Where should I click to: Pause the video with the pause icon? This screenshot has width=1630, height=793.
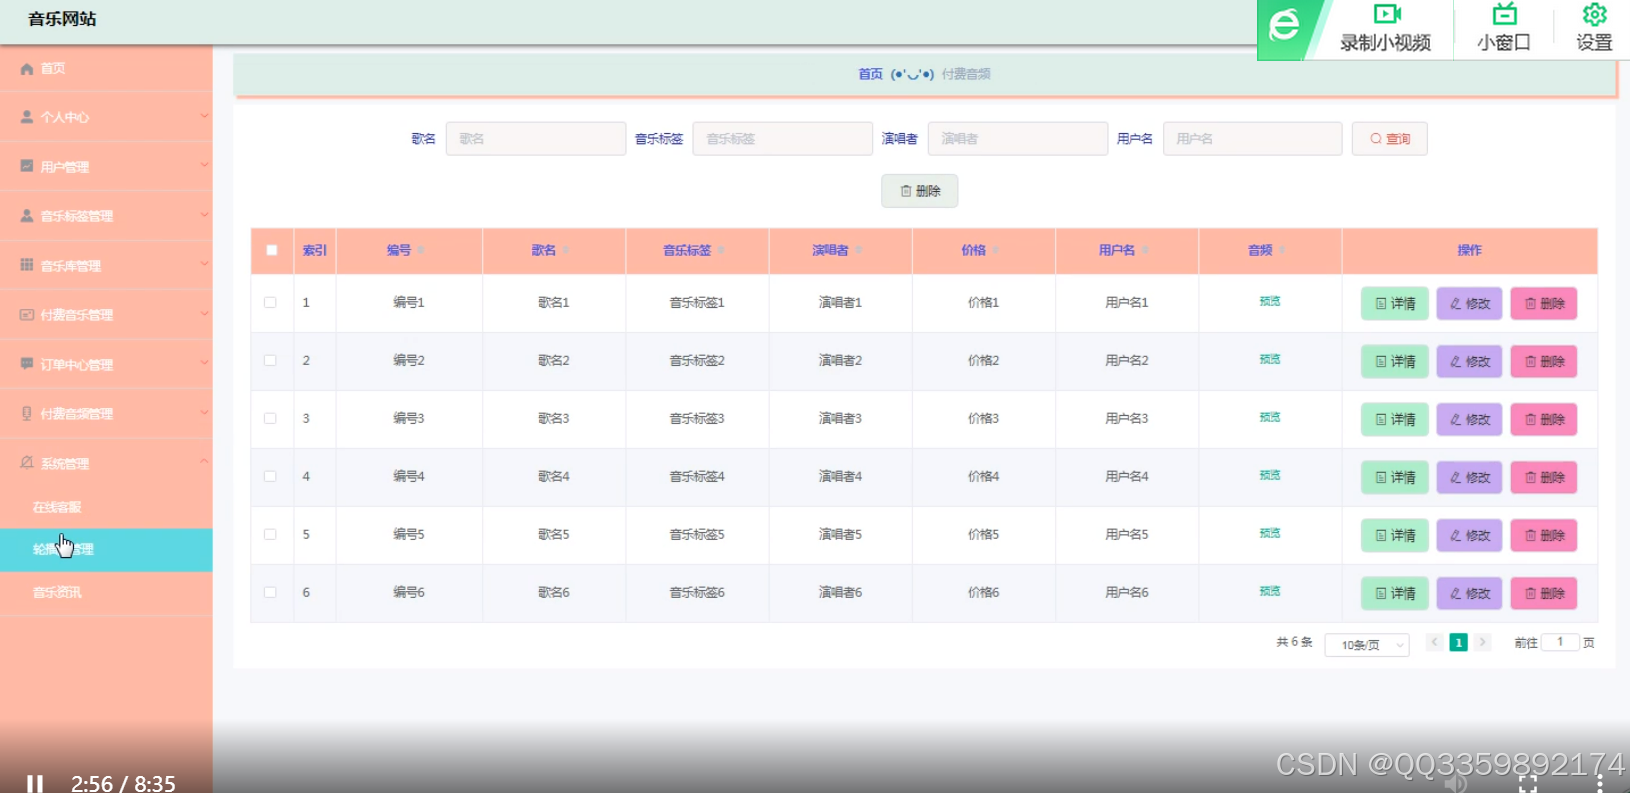click(35, 784)
